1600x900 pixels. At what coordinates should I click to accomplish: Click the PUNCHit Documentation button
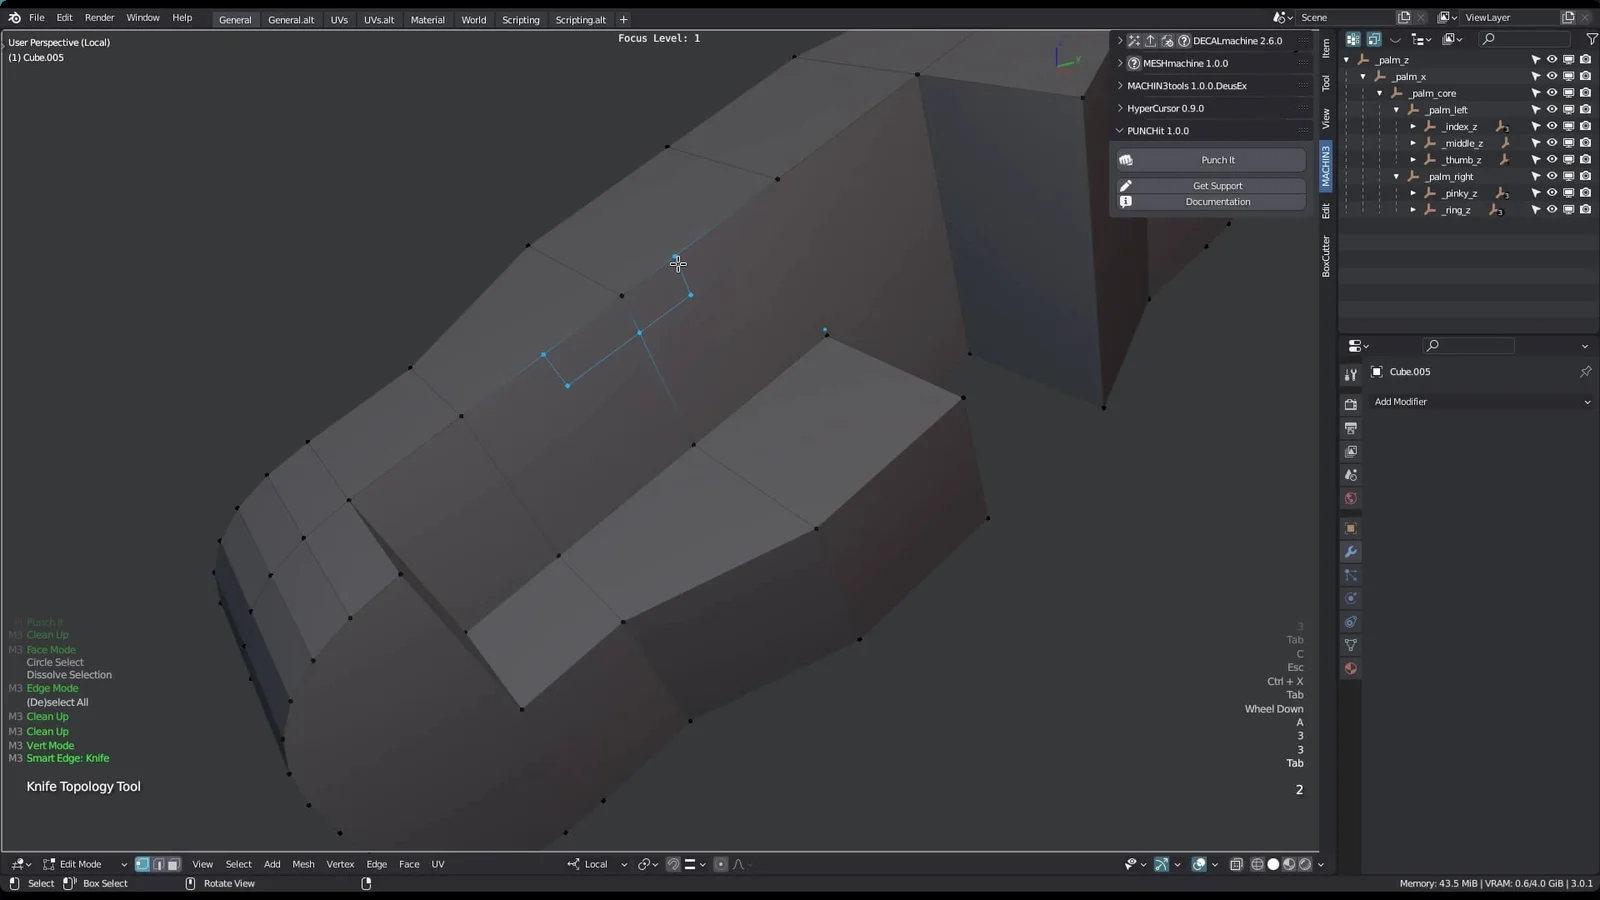[1216, 202]
